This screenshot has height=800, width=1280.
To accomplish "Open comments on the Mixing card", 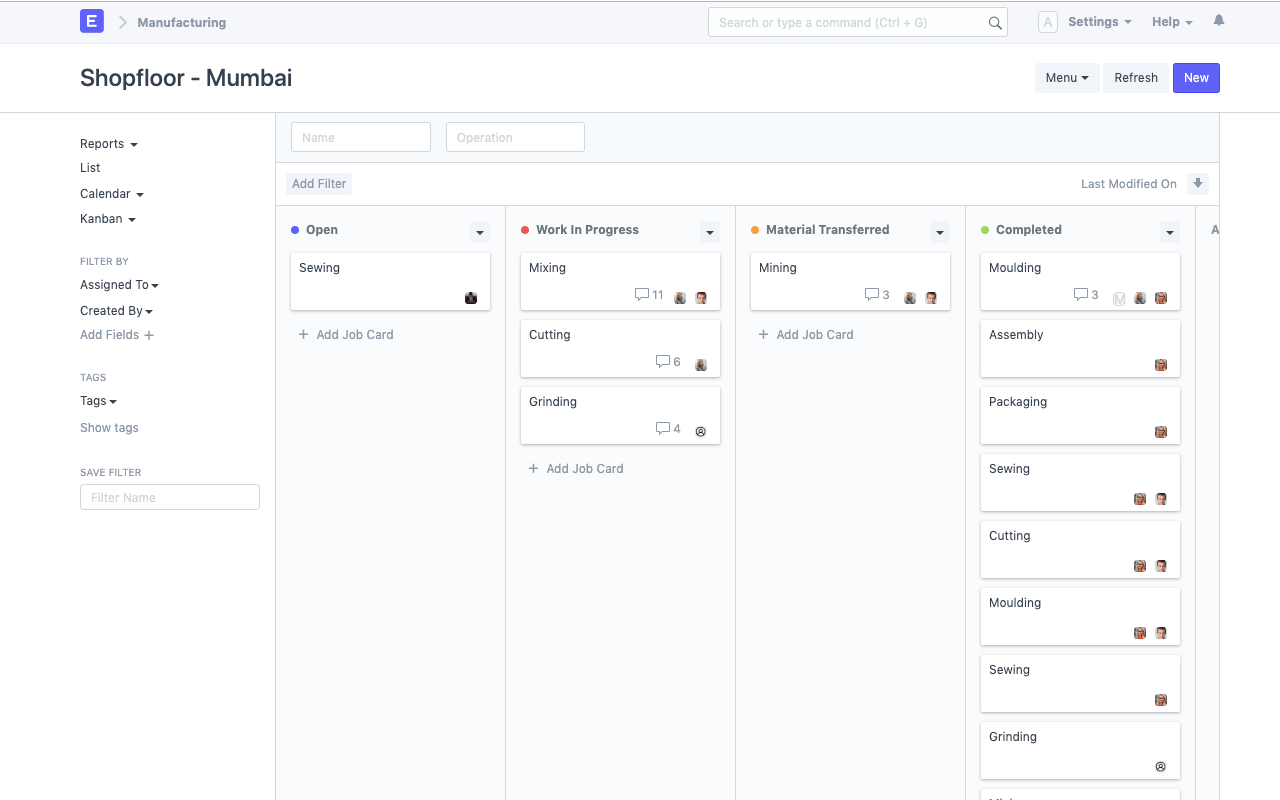I will click(642, 295).
